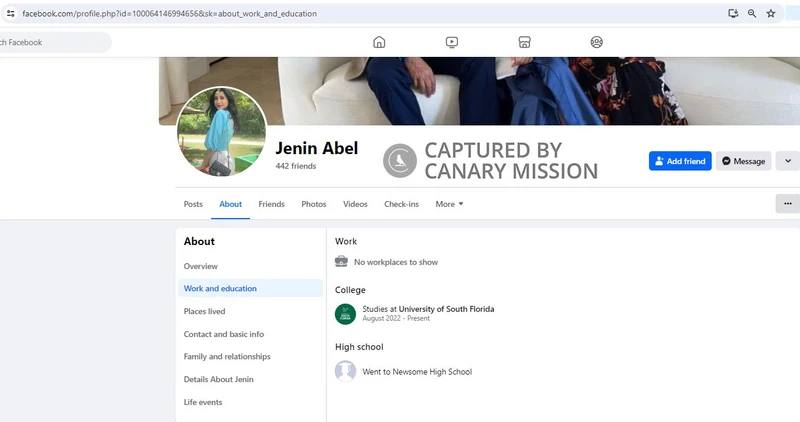Click the 'August 2022 - Present' text
The image size is (800, 422).
point(396,318)
